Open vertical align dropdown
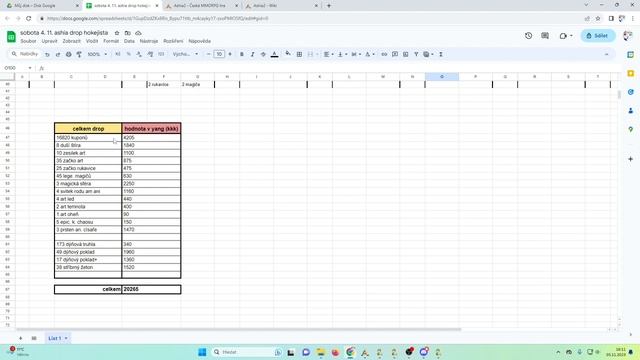This screenshot has height=360, width=640. click(342, 54)
